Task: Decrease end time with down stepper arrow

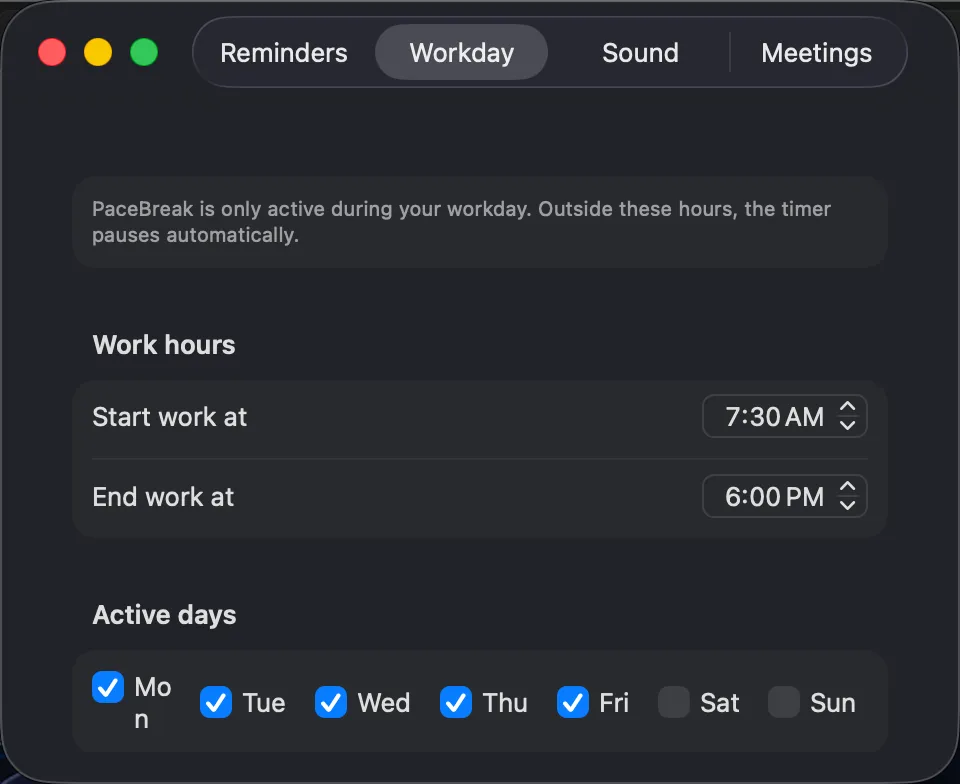Action: coord(847,506)
